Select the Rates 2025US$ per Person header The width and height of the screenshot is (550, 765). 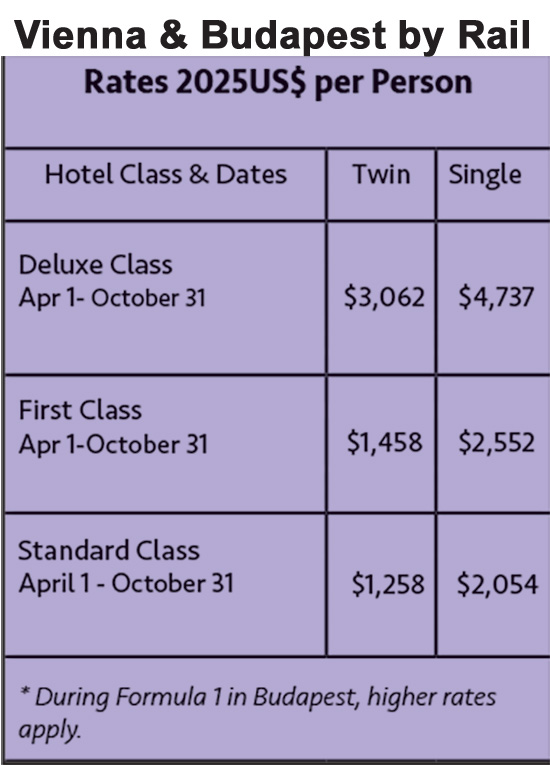point(278,82)
